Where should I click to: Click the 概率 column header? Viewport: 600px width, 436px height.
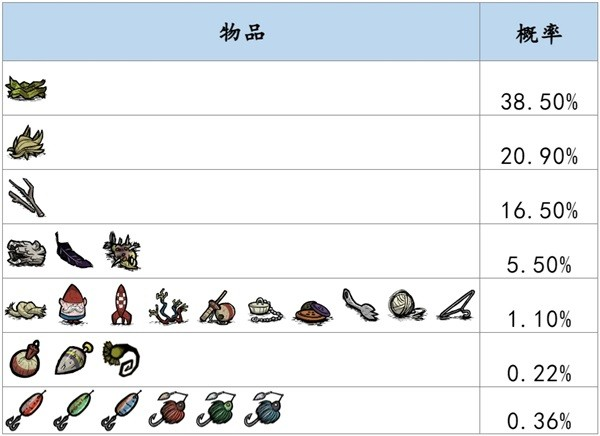click(539, 32)
